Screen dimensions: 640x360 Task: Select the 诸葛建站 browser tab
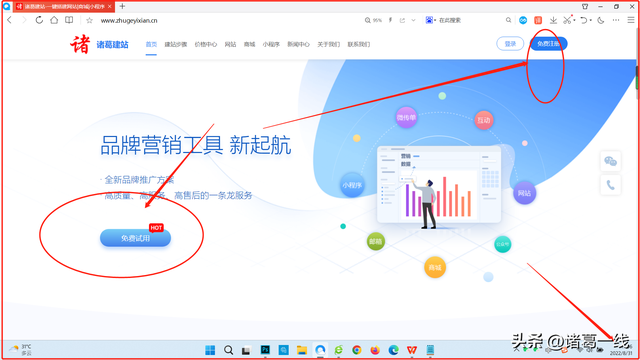pyautogui.click(x=64, y=7)
